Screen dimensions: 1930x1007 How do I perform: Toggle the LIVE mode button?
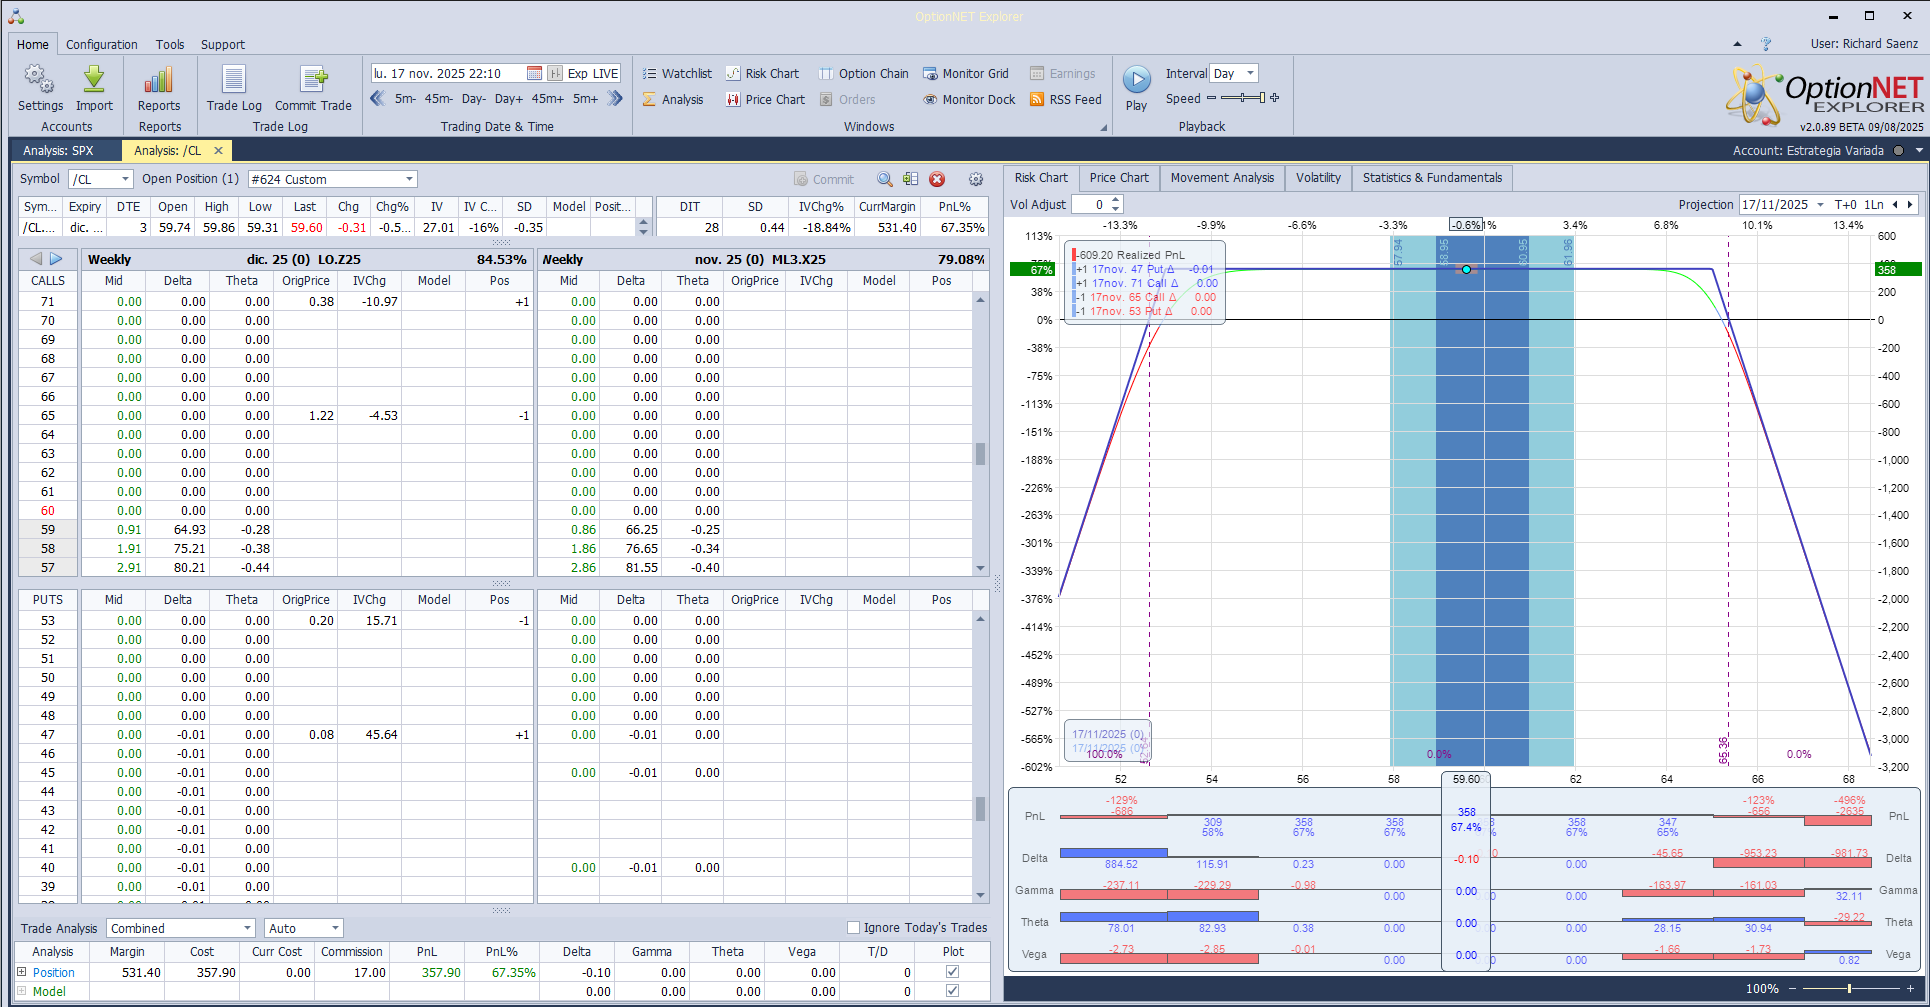pos(606,73)
